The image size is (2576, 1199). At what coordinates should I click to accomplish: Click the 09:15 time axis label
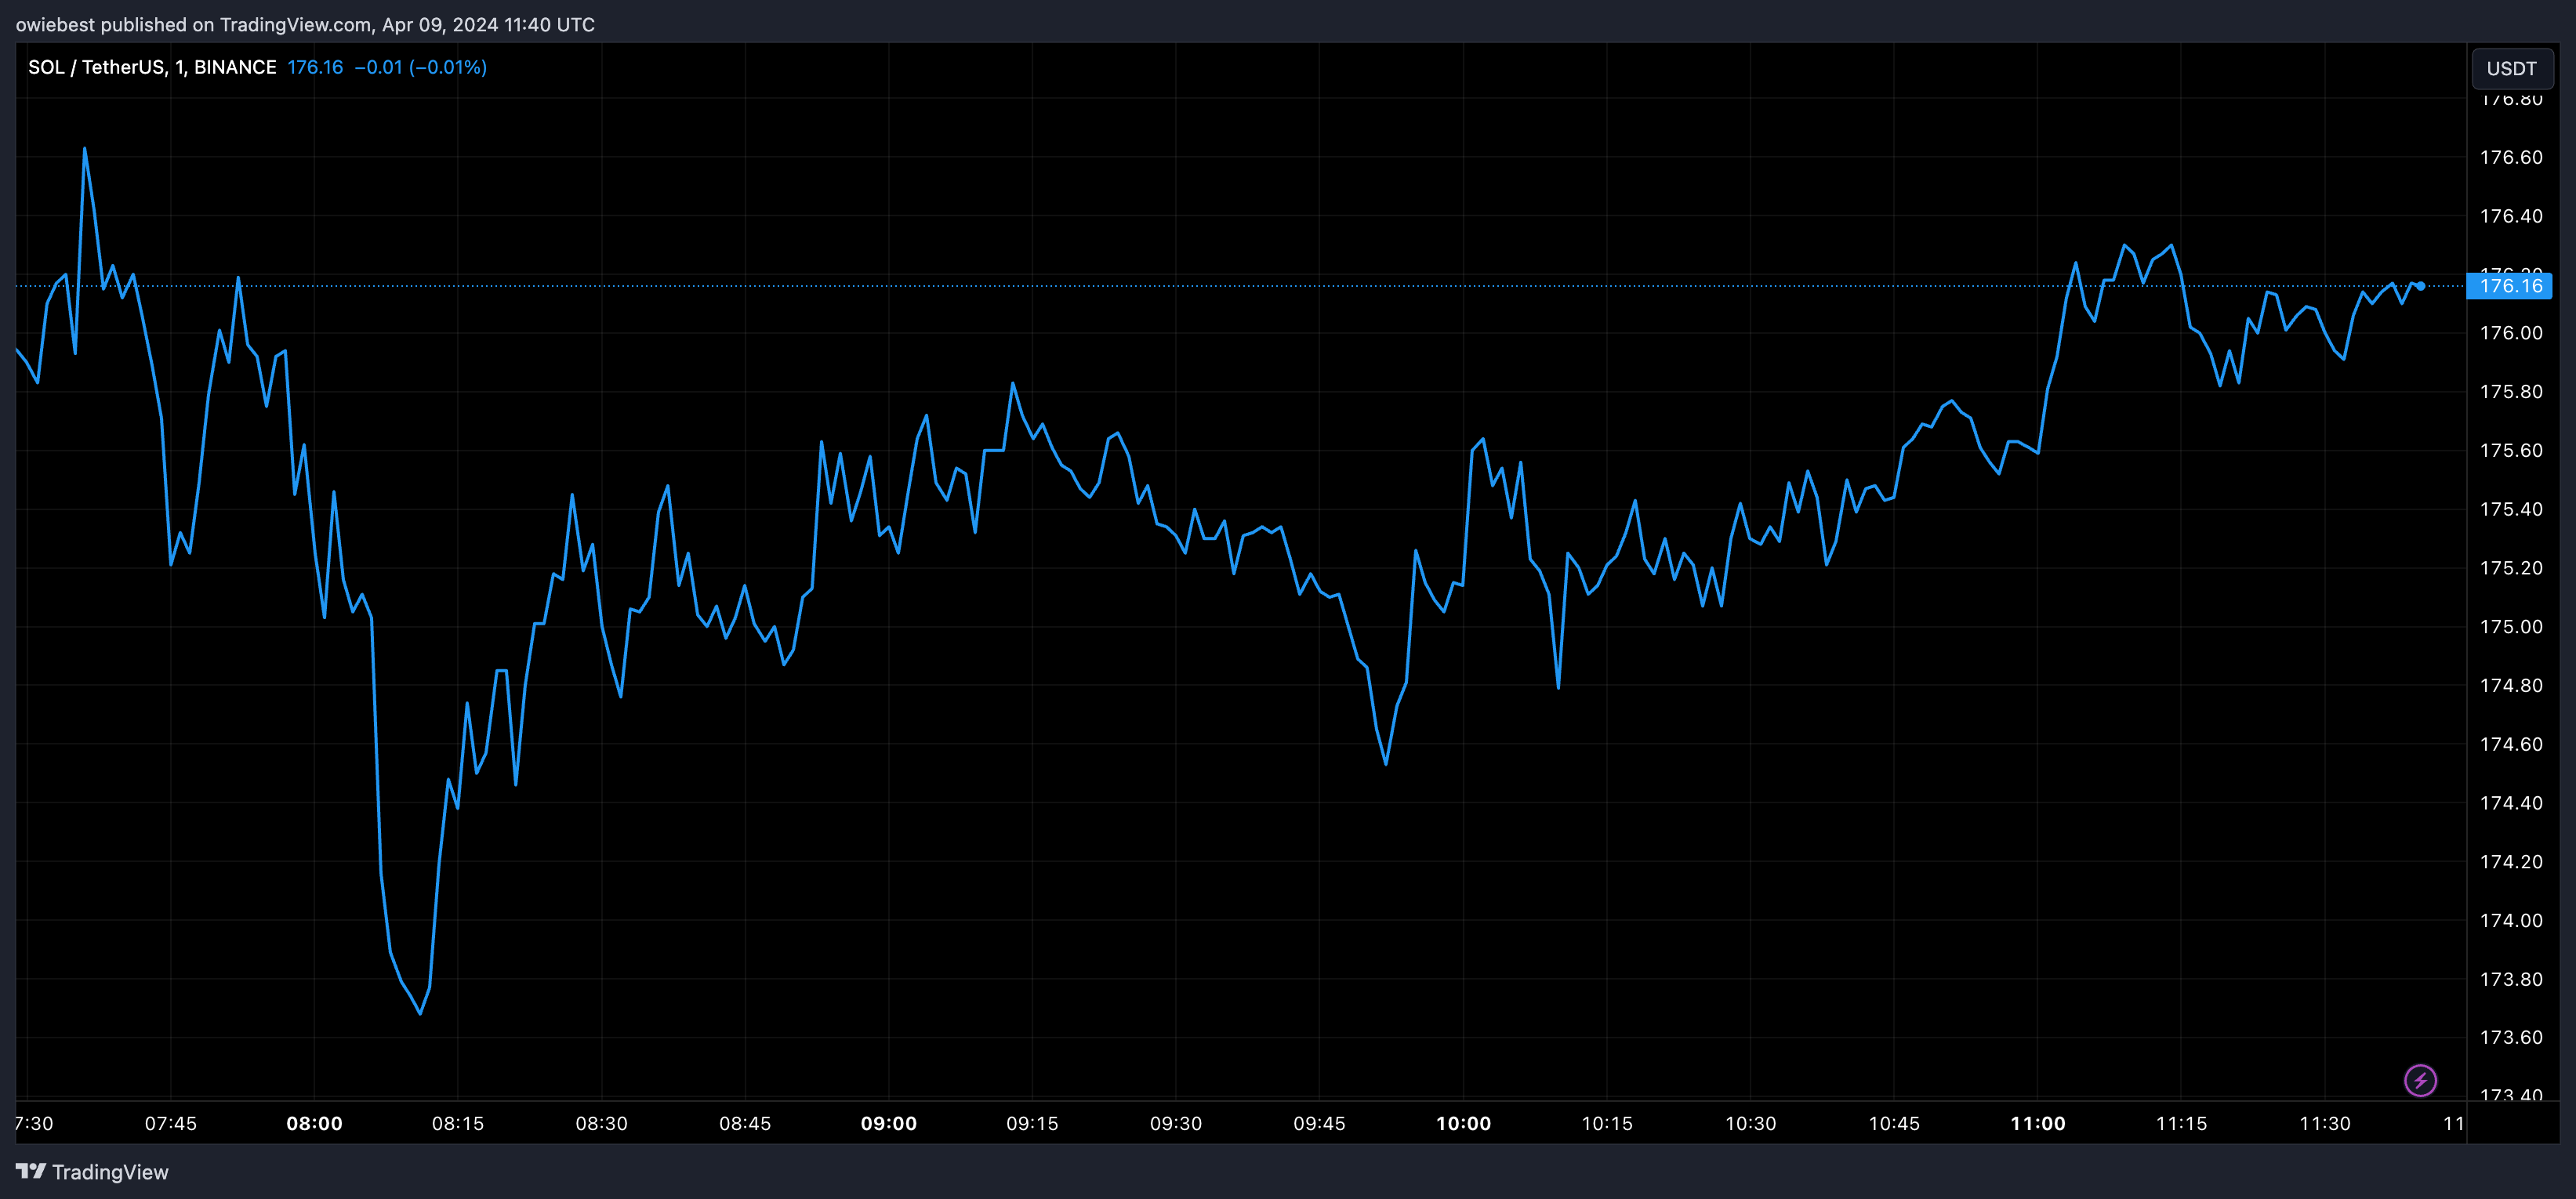click(x=1032, y=1123)
